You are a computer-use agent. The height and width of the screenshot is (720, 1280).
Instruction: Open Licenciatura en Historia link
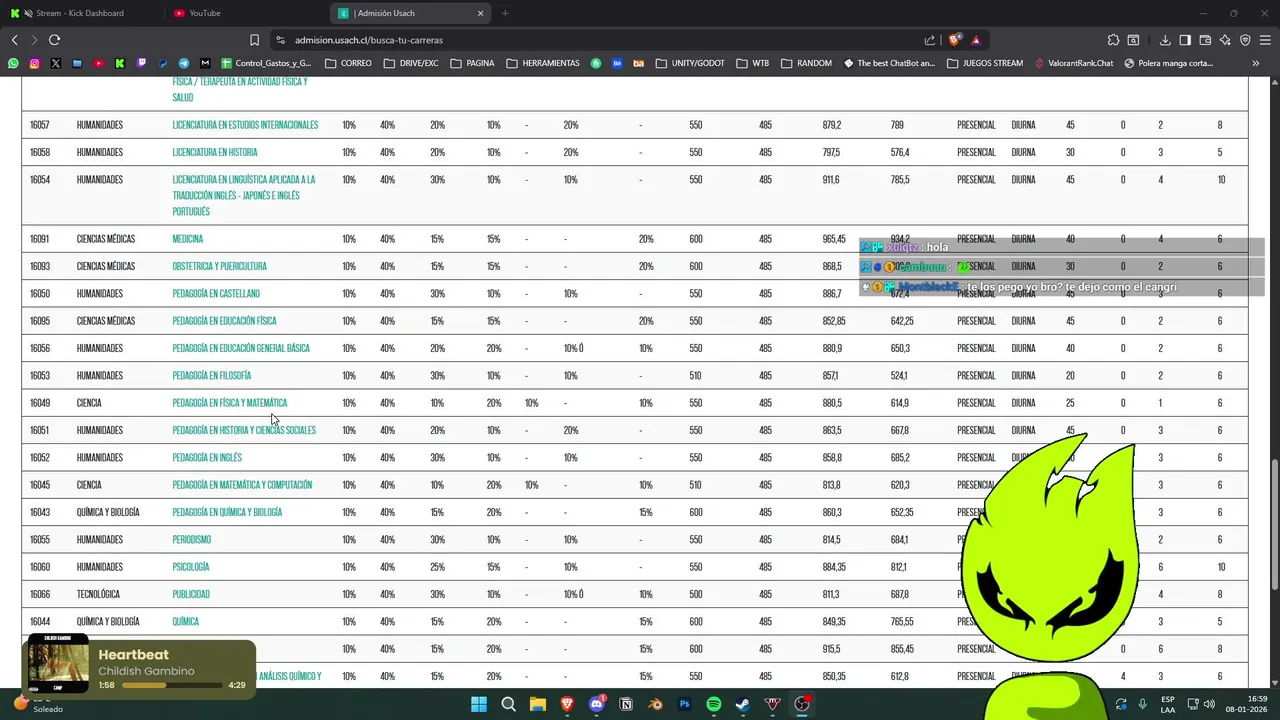tap(215, 152)
